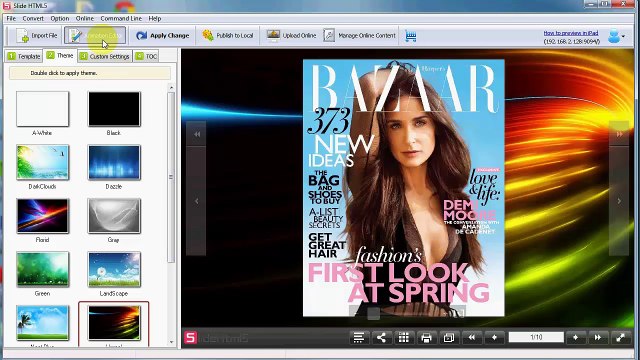Click the right side last page button
This screenshot has height=360, width=640.
point(619,134)
